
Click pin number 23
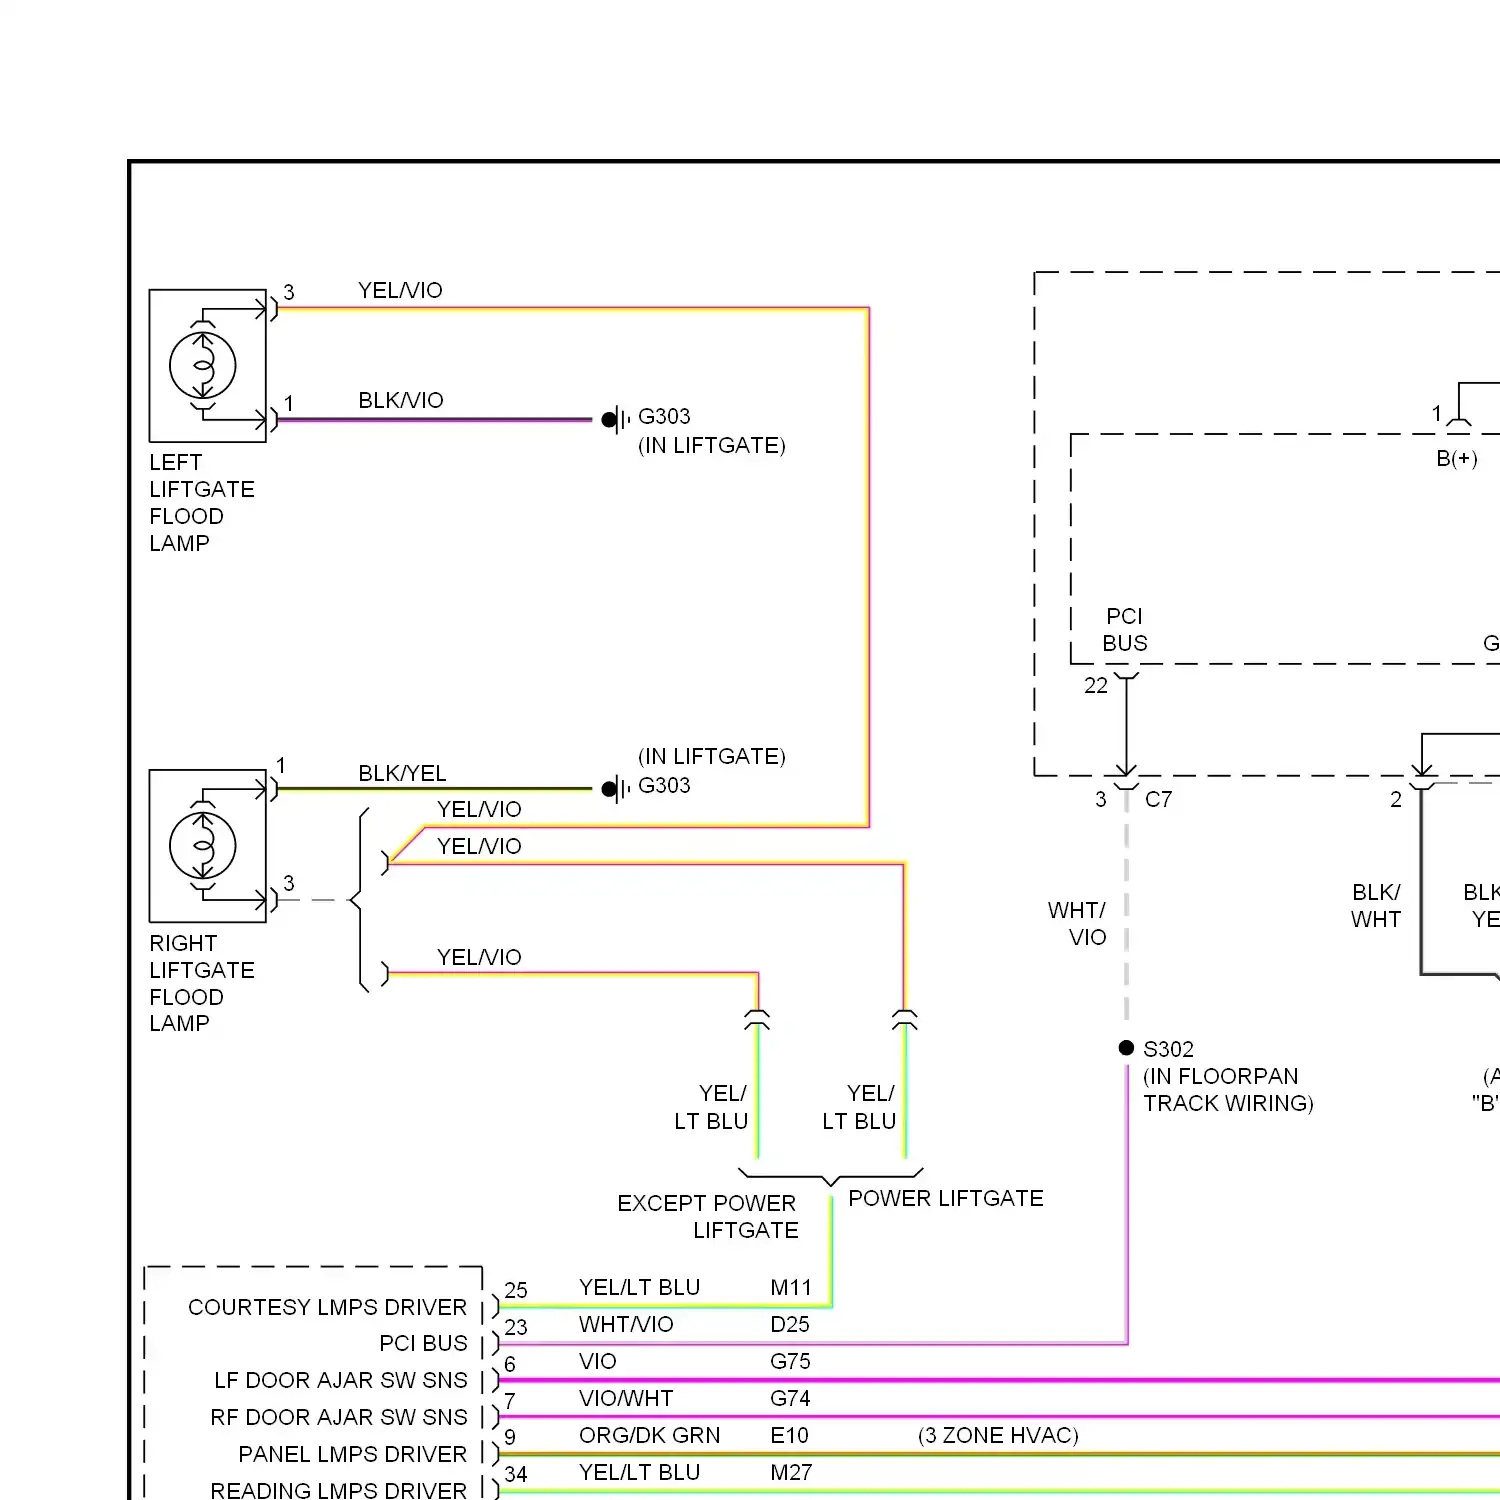pos(516,1327)
